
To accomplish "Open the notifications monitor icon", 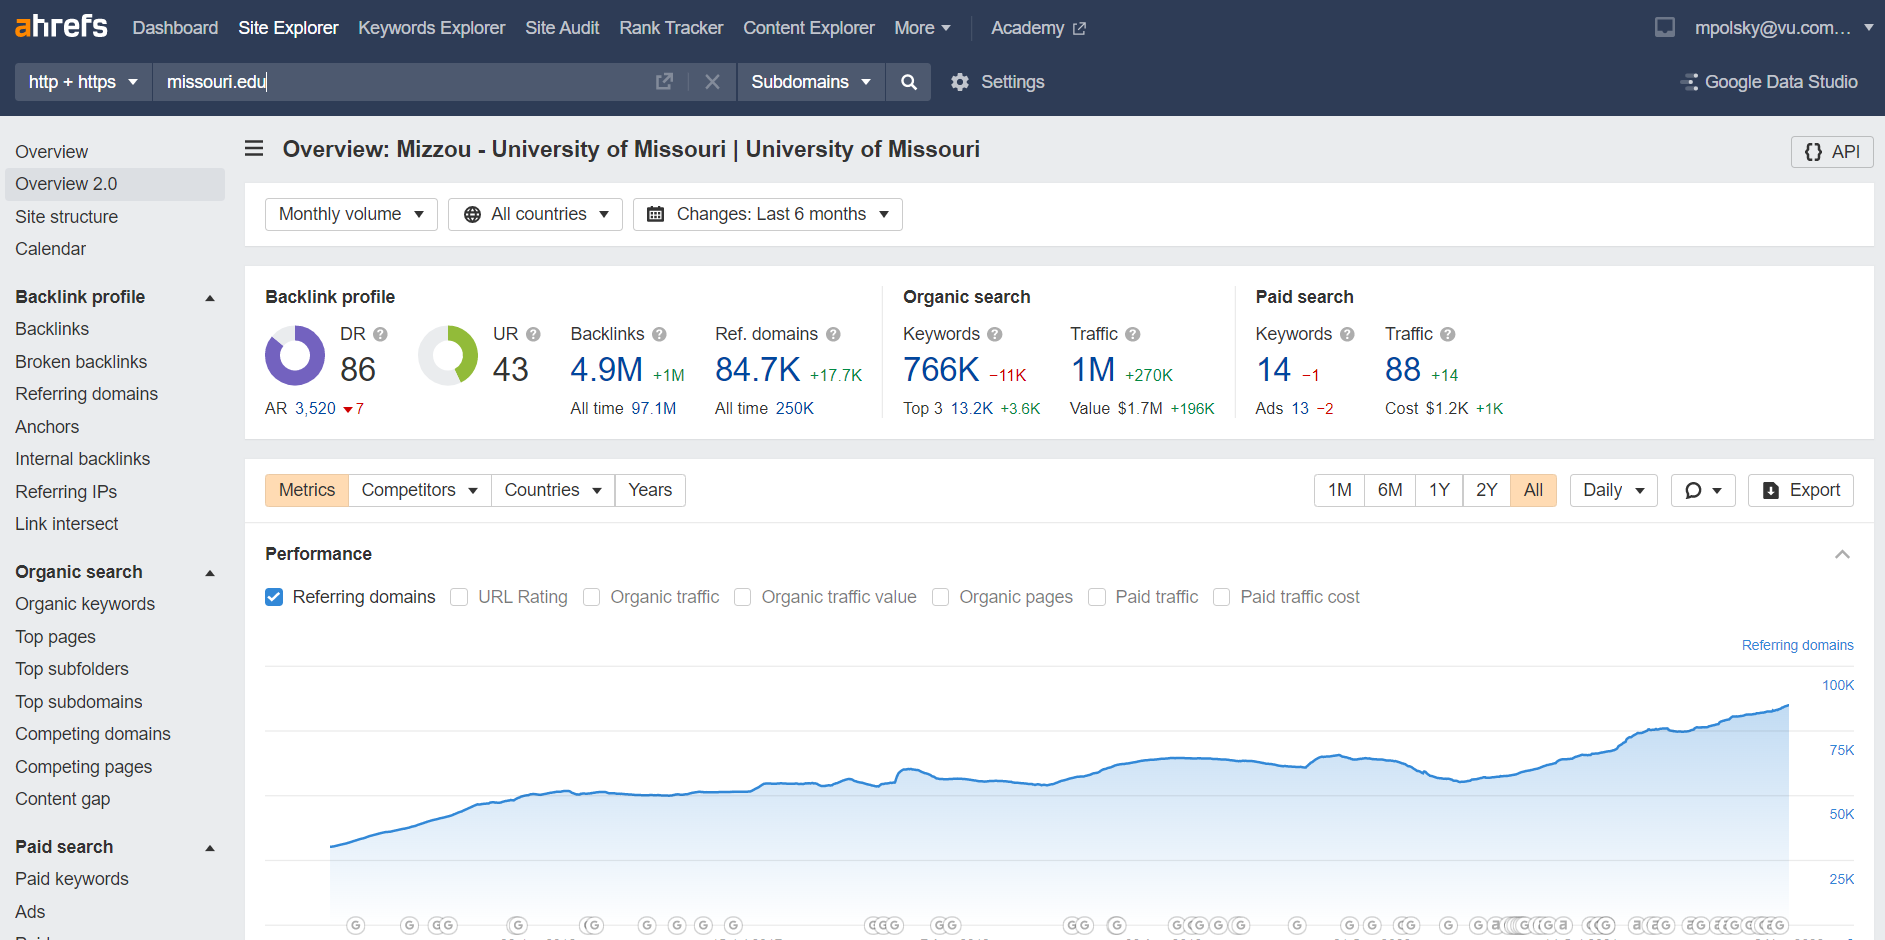I will [1664, 28].
